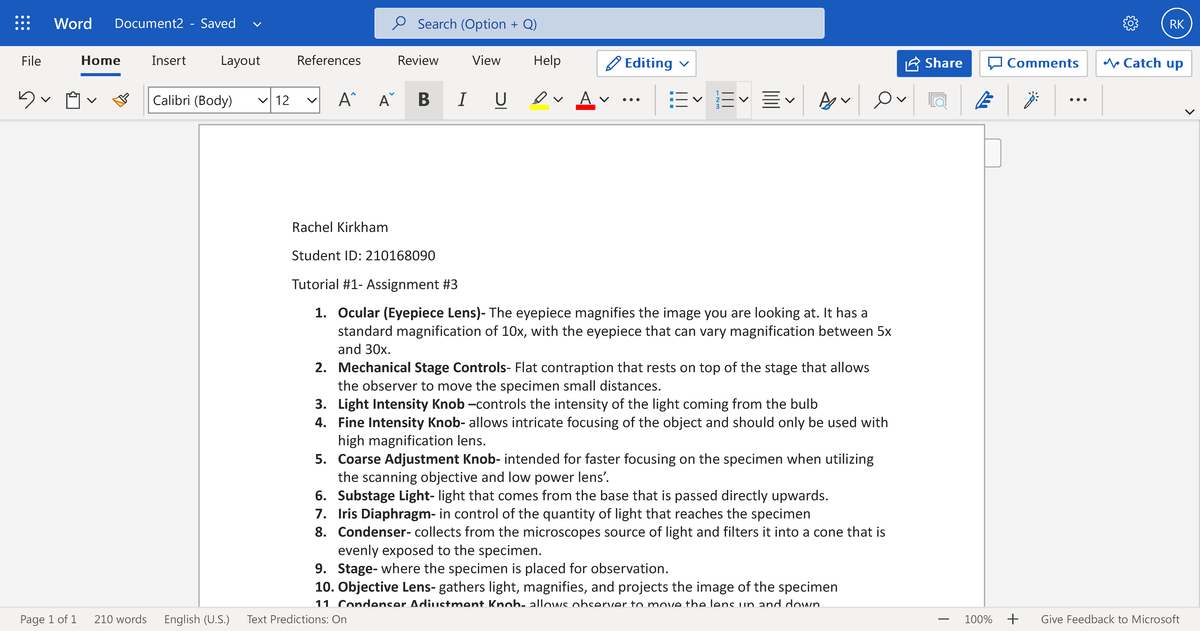Switch to the Insert ribbon tab
The height and width of the screenshot is (631, 1200).
(x=168, y=61)
